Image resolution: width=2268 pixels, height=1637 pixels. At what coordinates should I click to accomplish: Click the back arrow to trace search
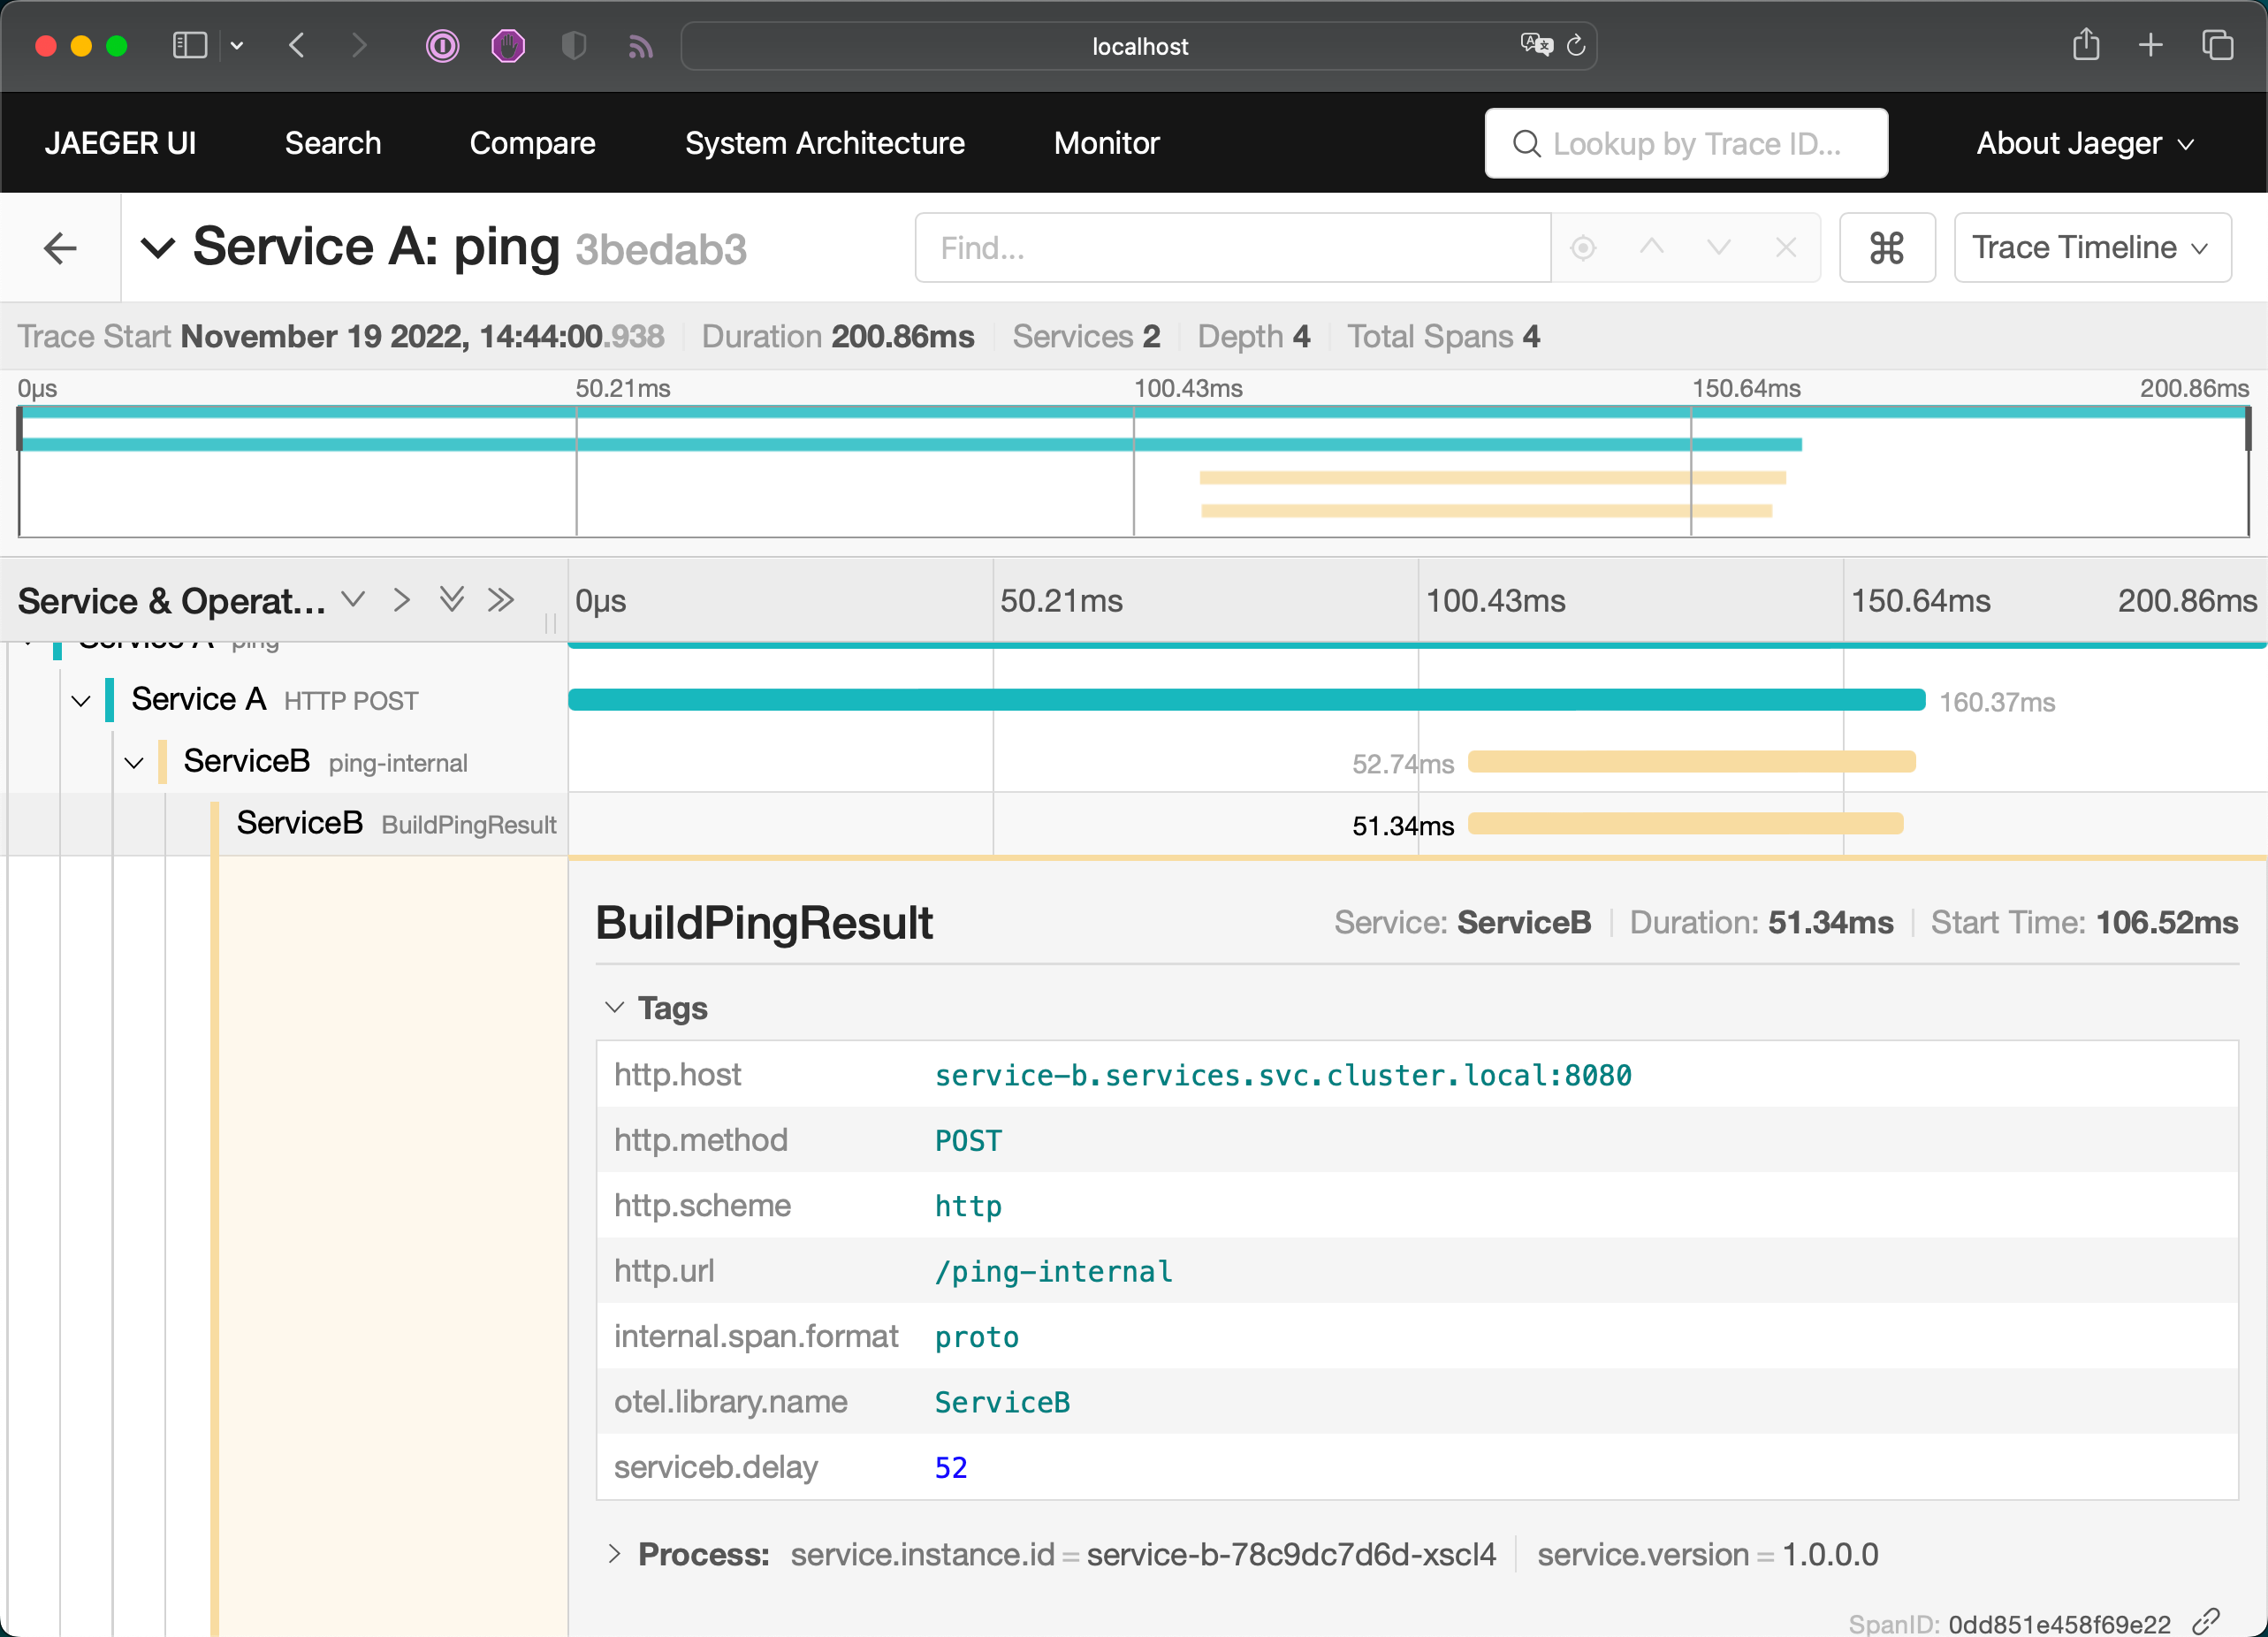[60, 247]
